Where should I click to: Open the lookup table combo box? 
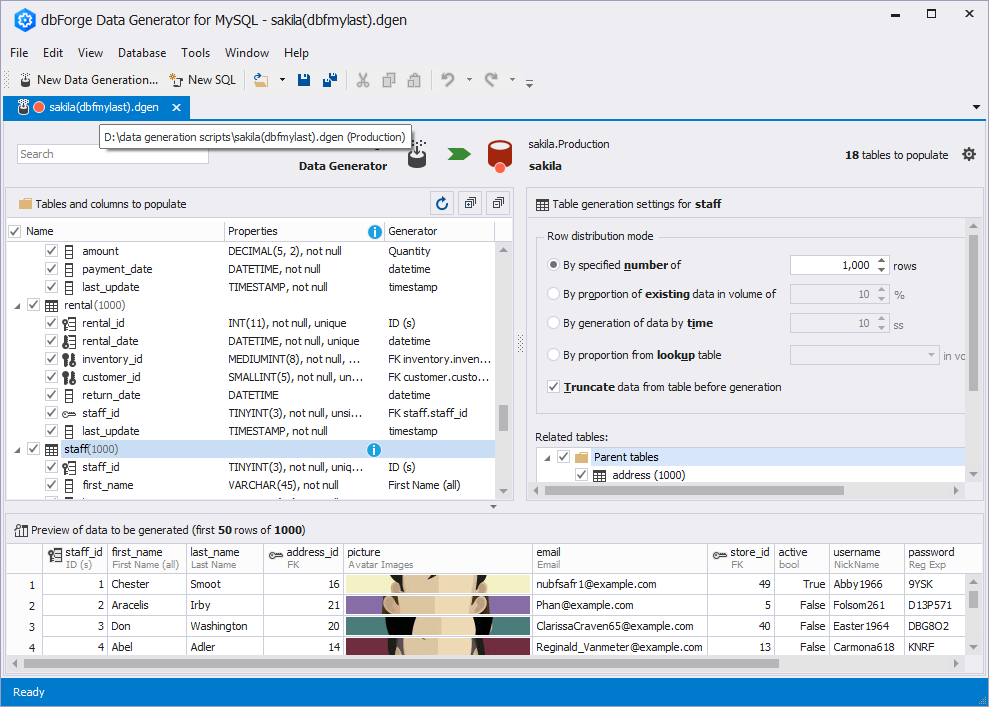(865, 355)
